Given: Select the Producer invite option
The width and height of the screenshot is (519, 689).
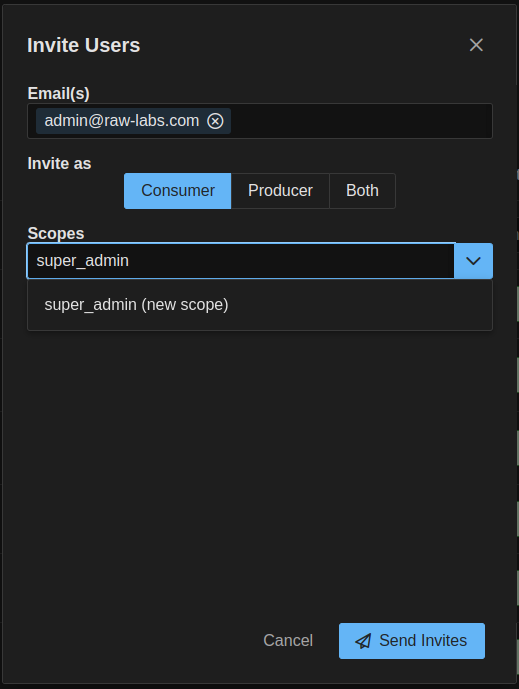Looking at the screenshot, I should (x=280, y=191).
